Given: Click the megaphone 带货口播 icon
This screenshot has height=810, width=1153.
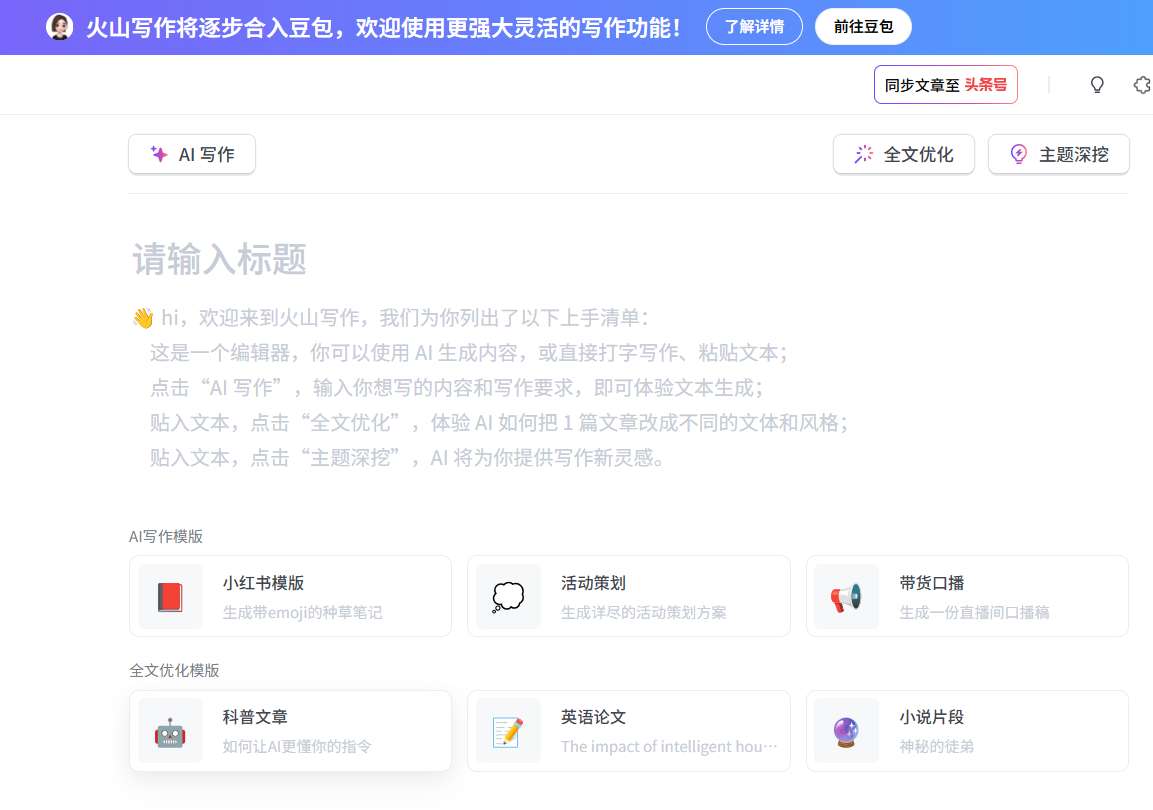Looking at the screenshot, I should click(x=846, y=597).
